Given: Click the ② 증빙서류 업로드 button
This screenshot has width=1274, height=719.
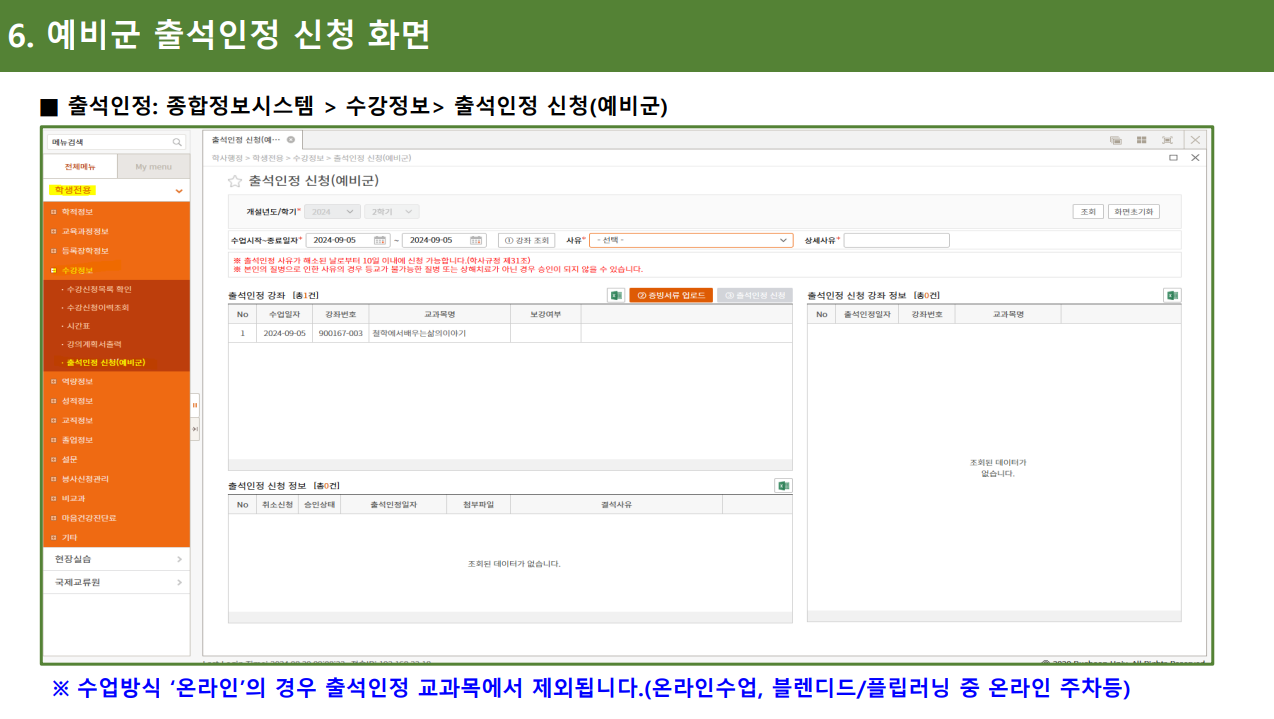Looking at the screenshot, I should [x=670, y=295].
